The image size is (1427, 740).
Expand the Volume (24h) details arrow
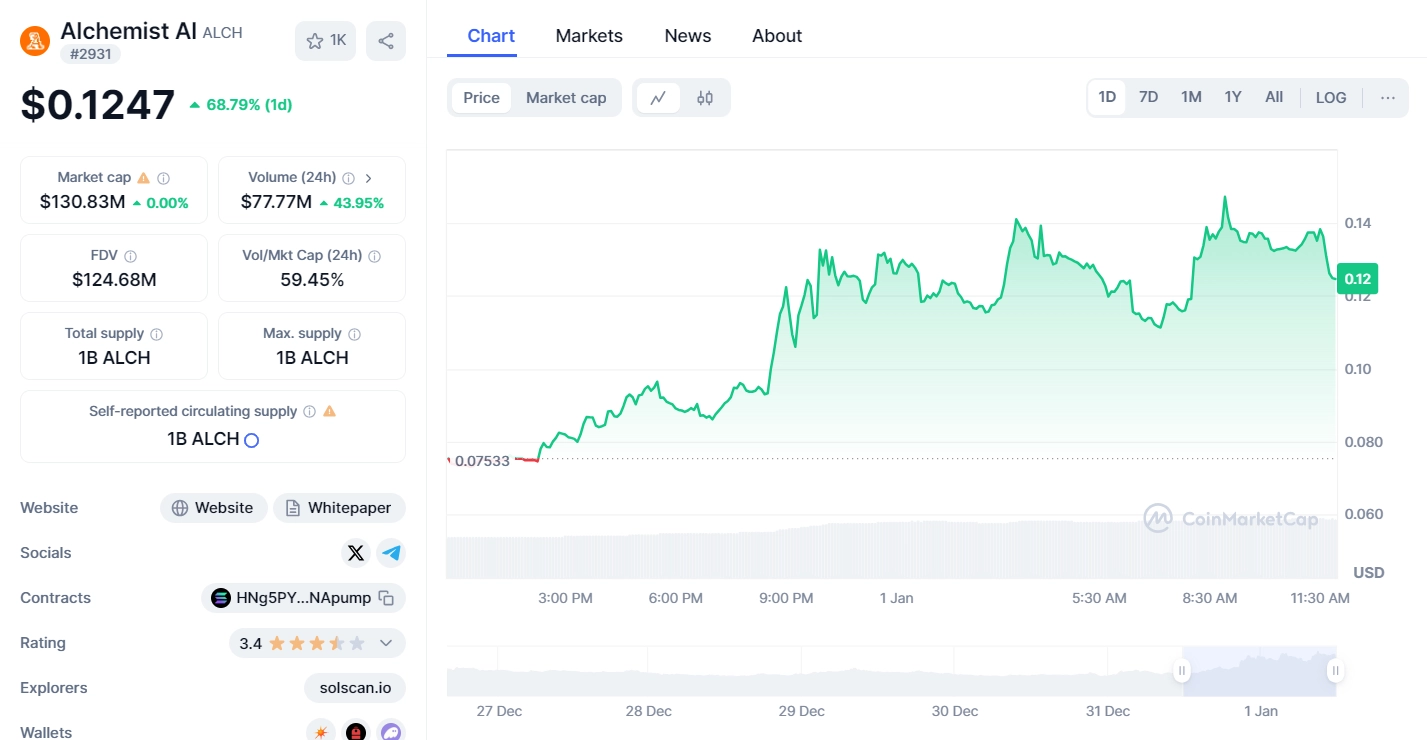[368, 176]
